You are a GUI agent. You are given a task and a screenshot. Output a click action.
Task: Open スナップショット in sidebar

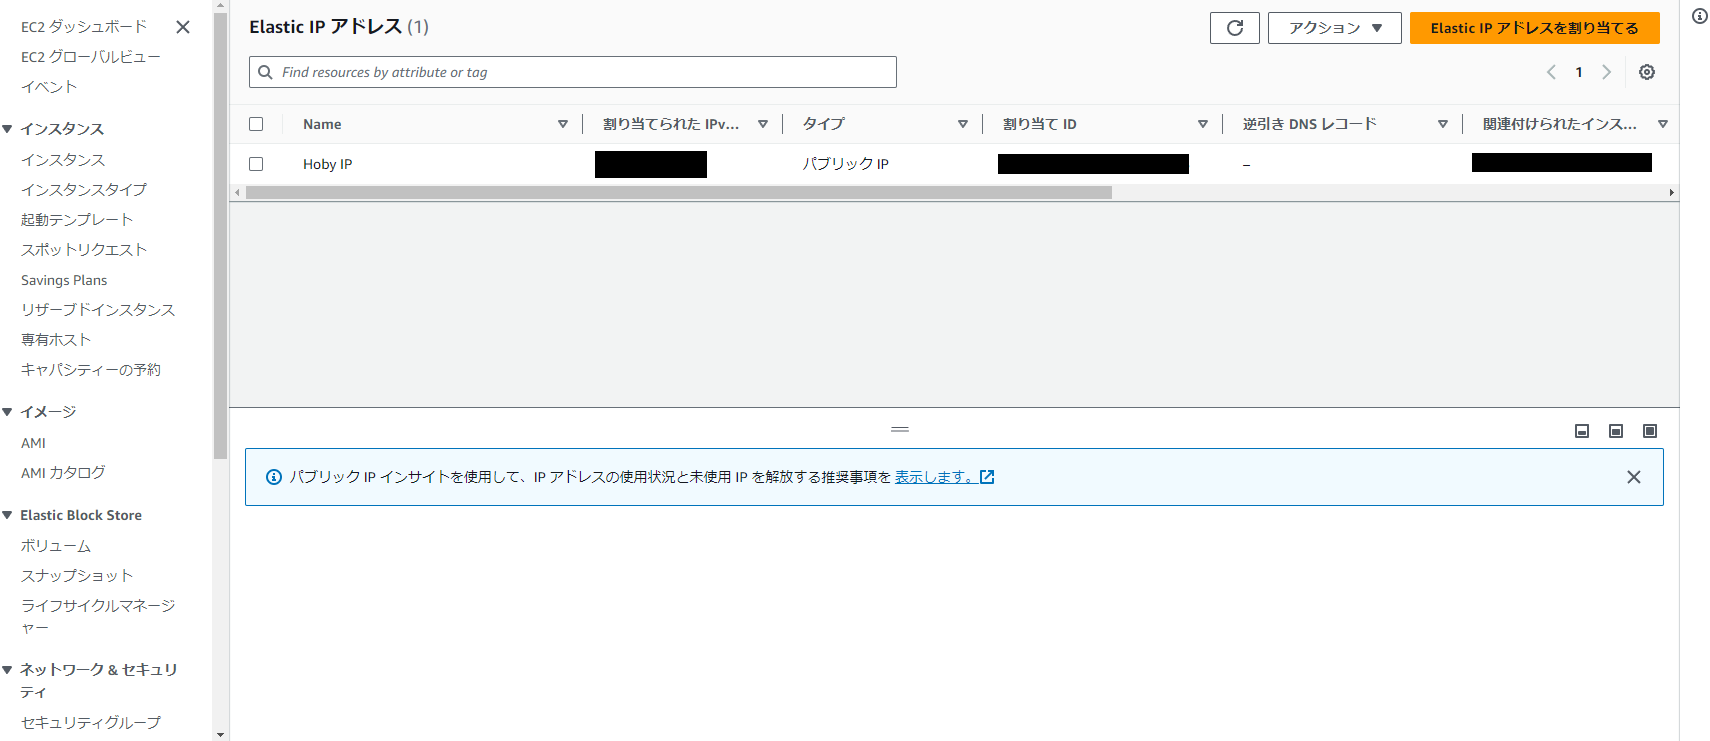pyautogui.click(x=77, y=576)
